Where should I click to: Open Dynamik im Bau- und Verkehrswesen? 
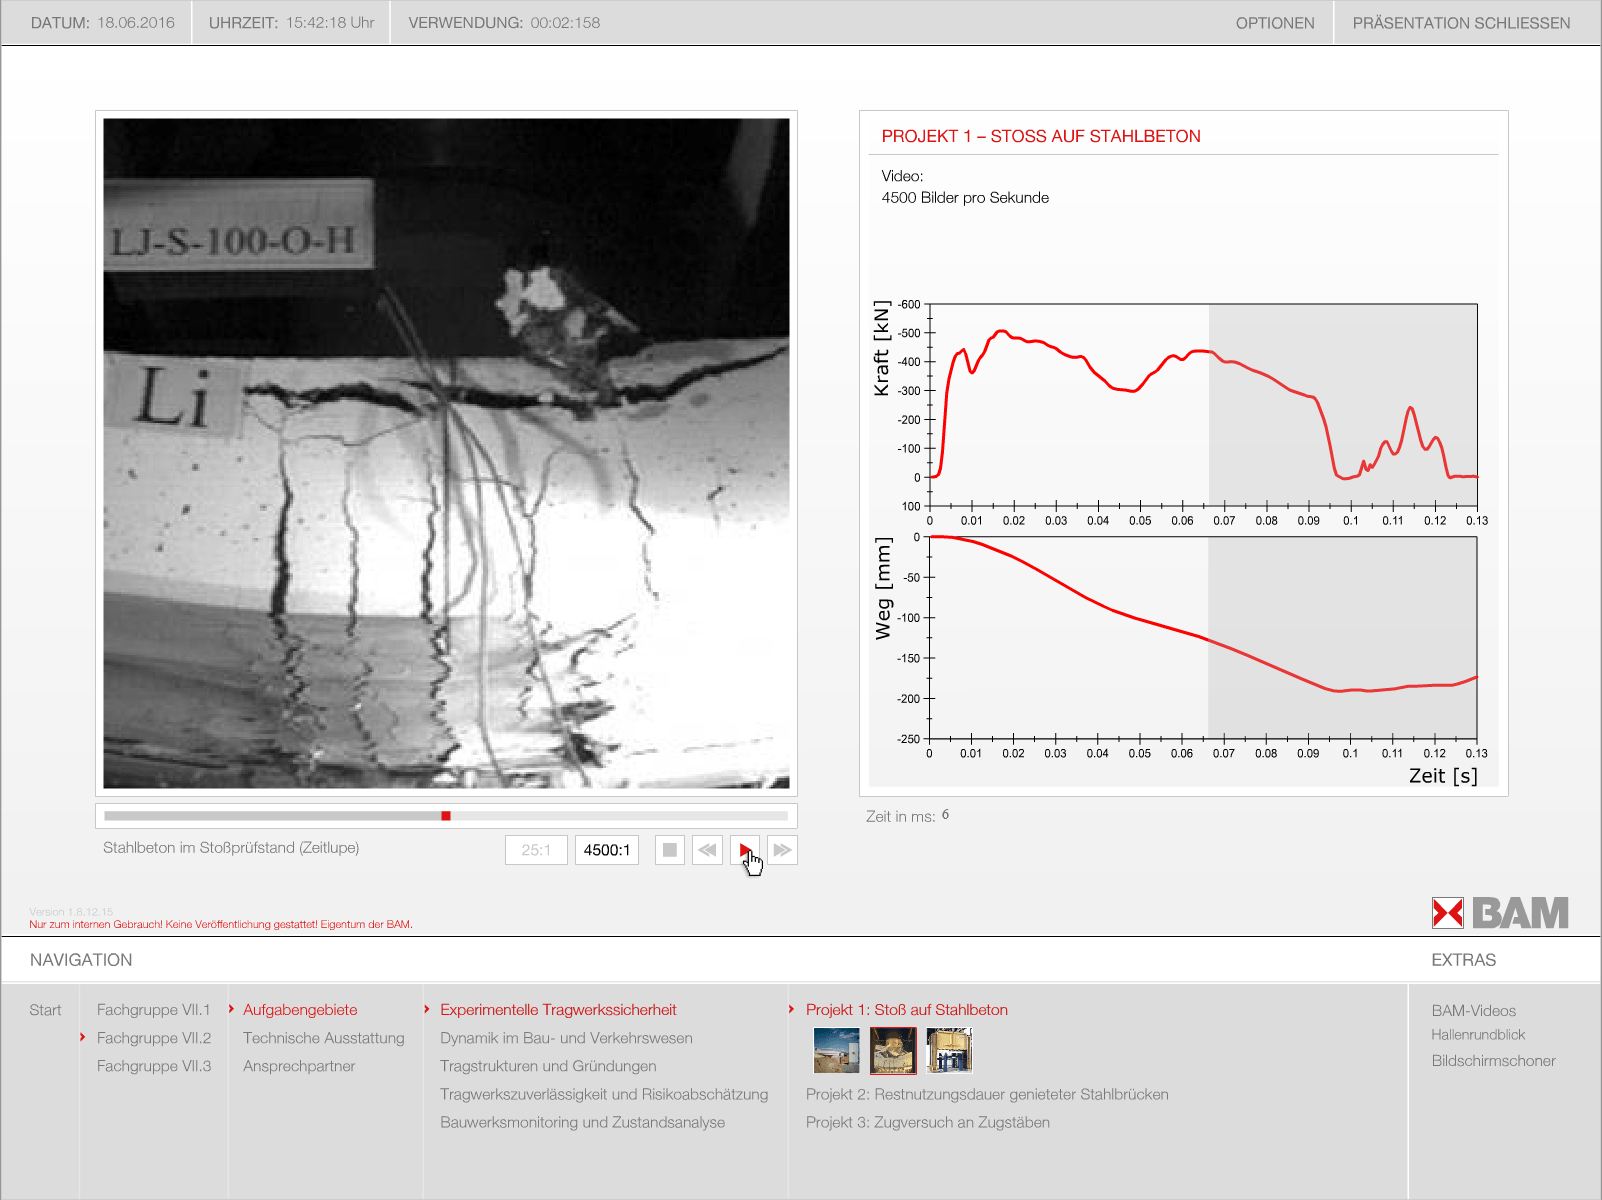coord(566,1038)
